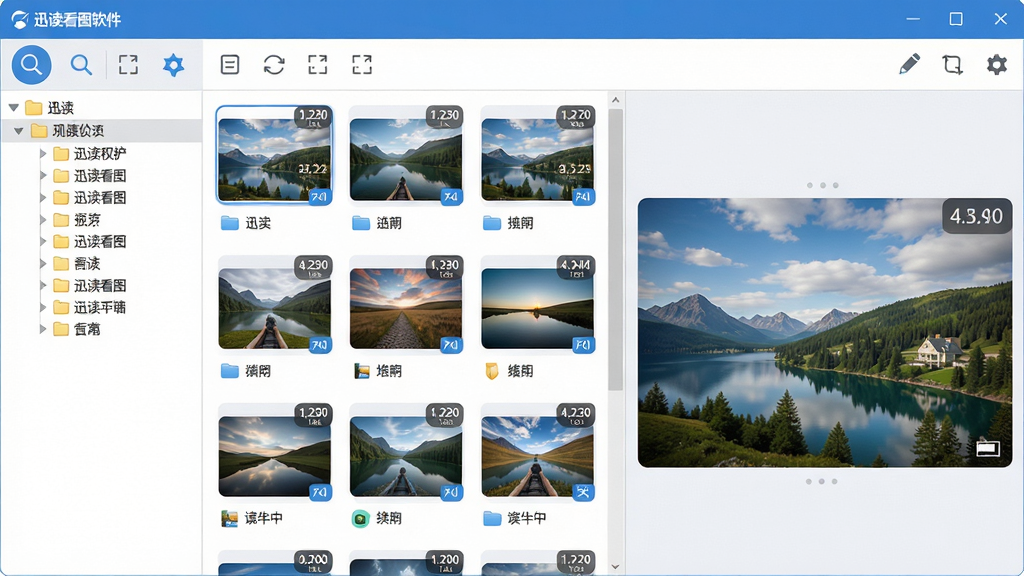Click the blue folder icon under the 4.230 thumbnail
1024x576 pixels.
tap(492, 519)
